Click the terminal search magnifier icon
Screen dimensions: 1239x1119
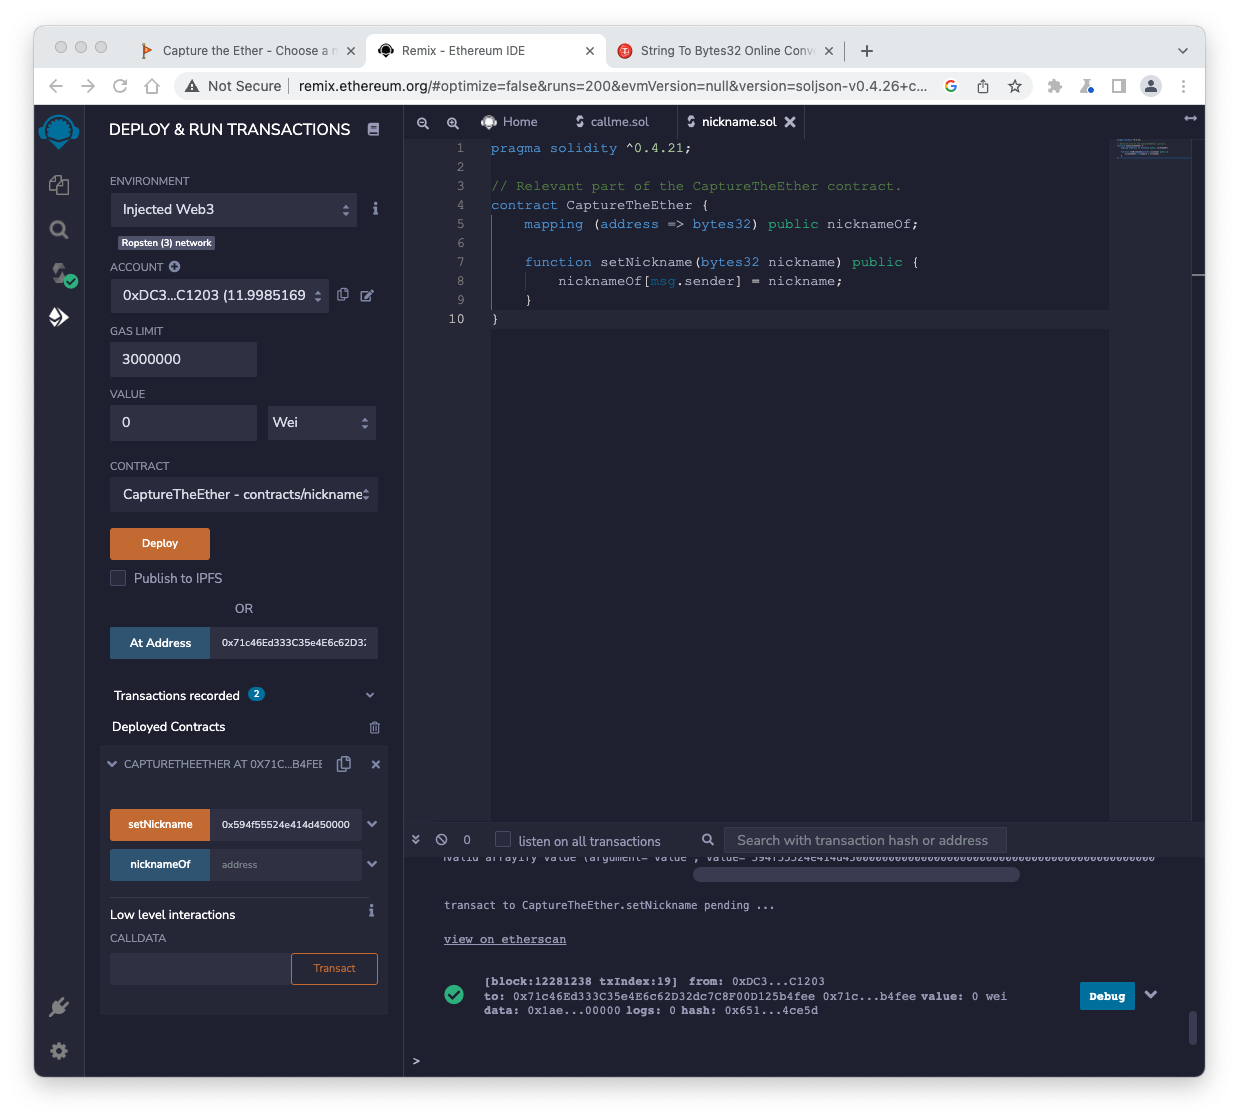[708, 840]
